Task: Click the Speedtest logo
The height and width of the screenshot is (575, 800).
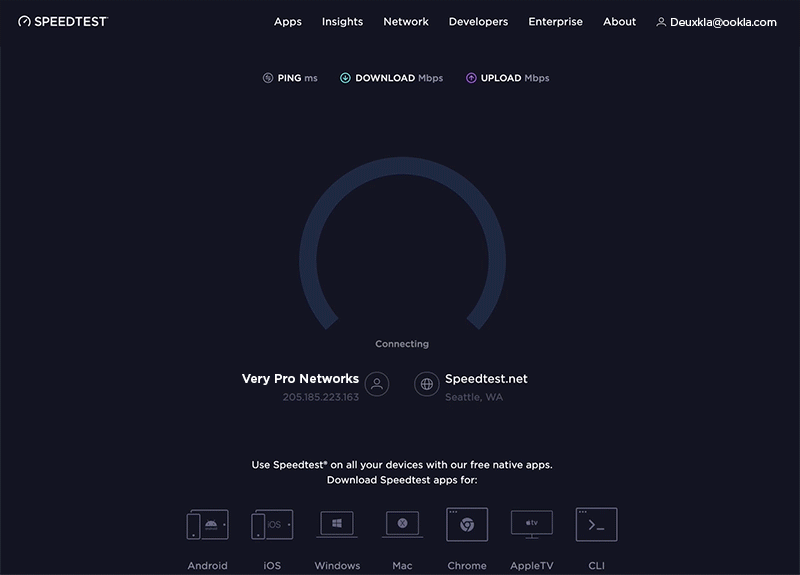Action: pos(63,21)
